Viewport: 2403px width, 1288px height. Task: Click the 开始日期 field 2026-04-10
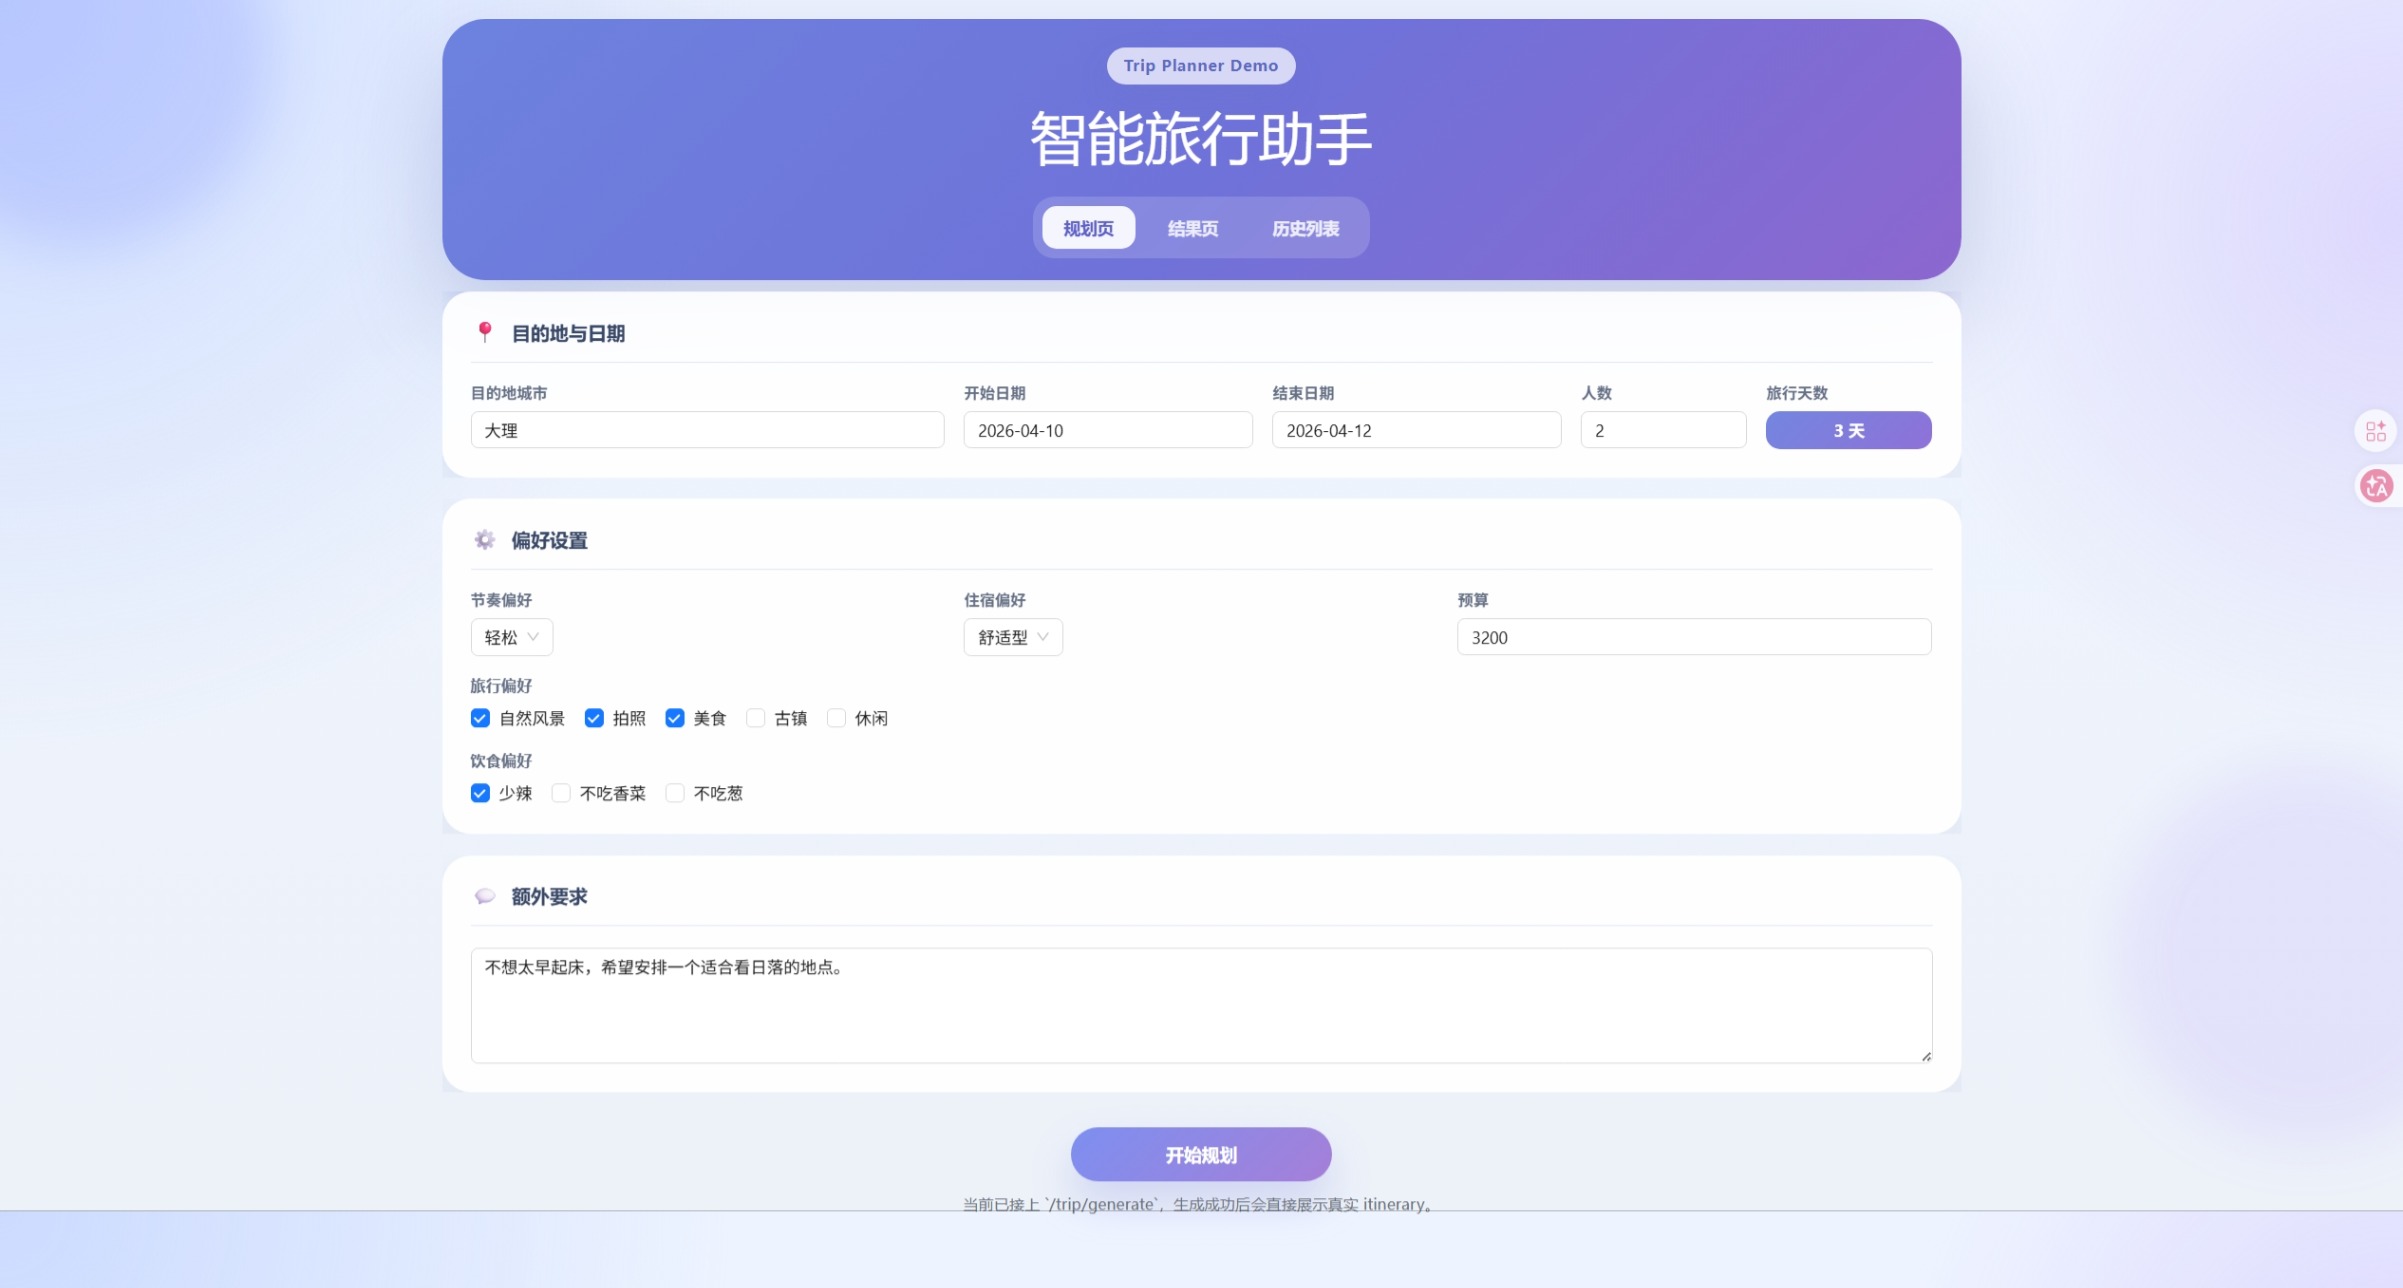[x=1108, y=430]
